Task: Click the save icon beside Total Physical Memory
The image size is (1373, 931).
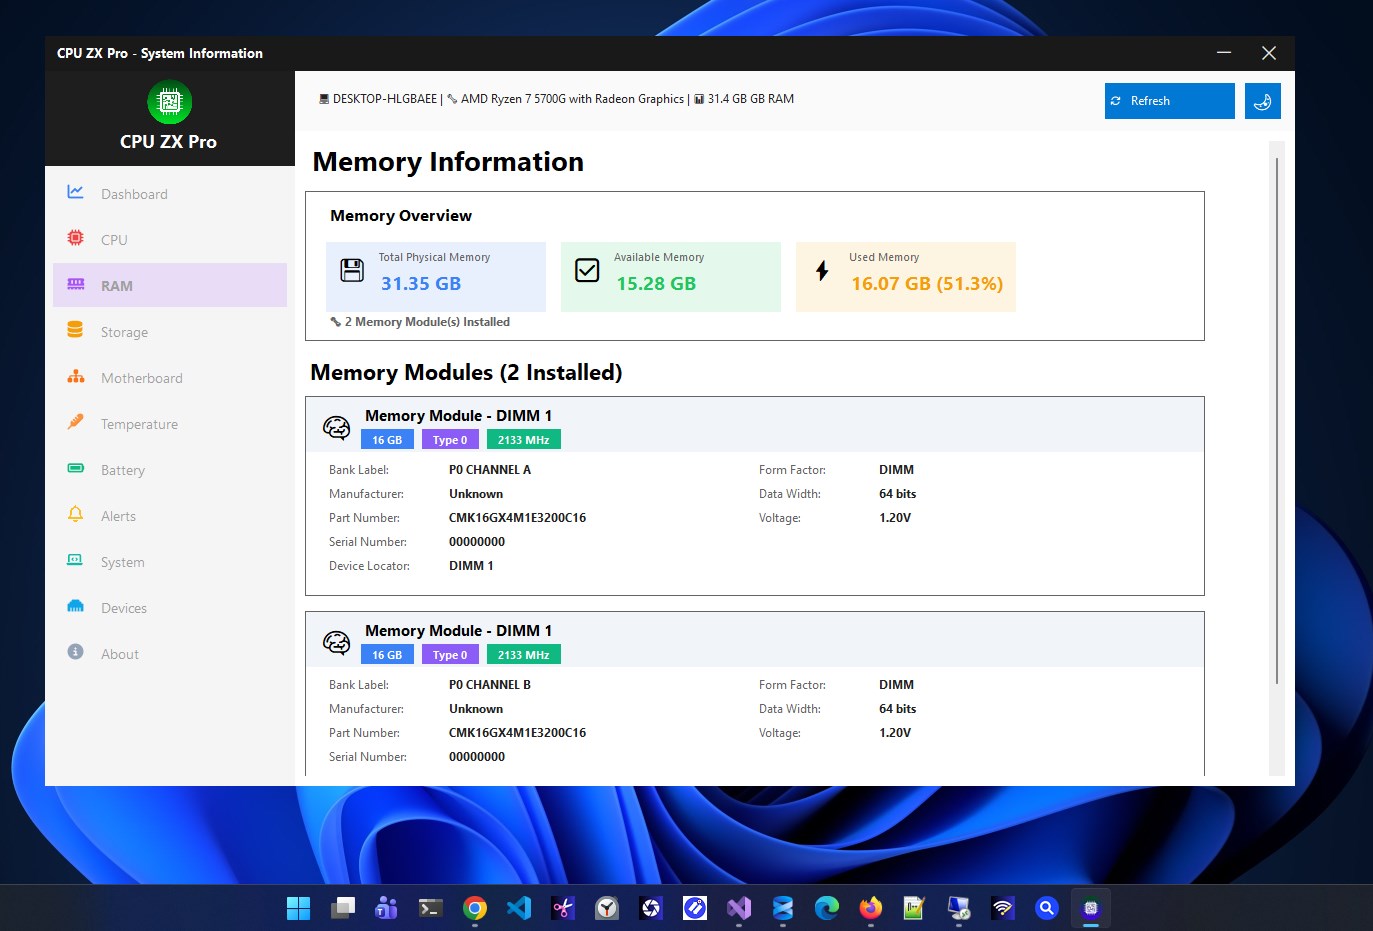Action: [x=352, y=269]
